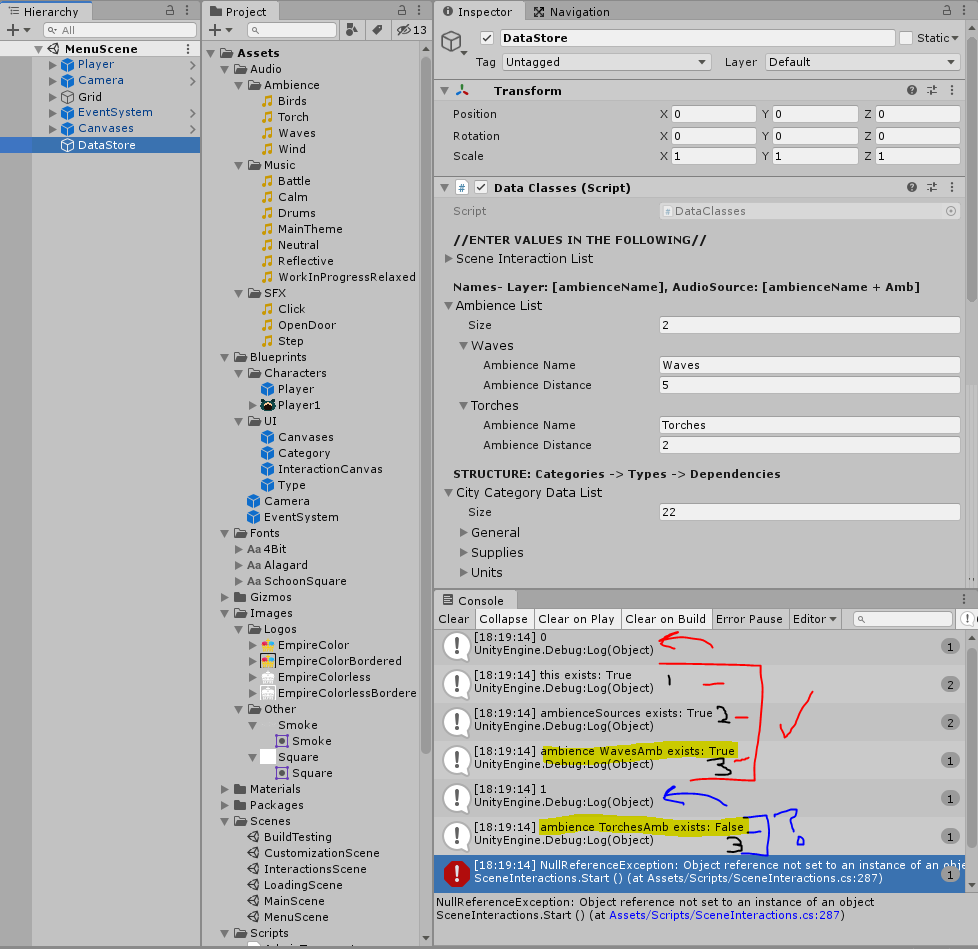Switch to the Navigation tab
Image resolution: width=978 pixels, height=949 pixels.
pos(571,11)
